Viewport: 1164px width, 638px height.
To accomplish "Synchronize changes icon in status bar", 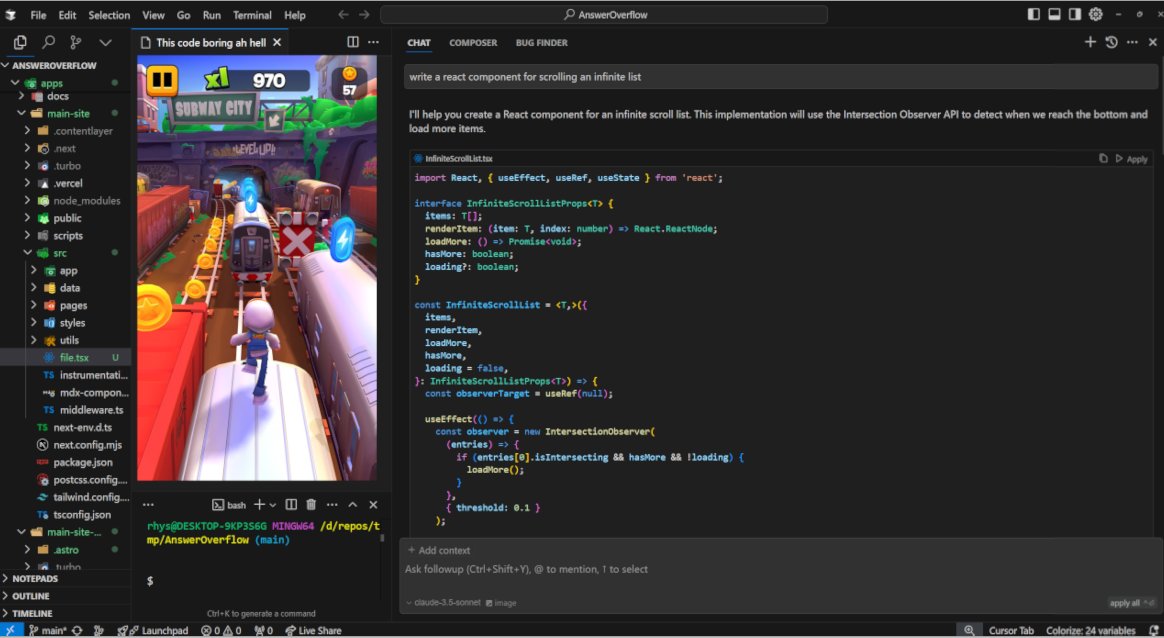I will pyautogui.click(x=76, y=631).
